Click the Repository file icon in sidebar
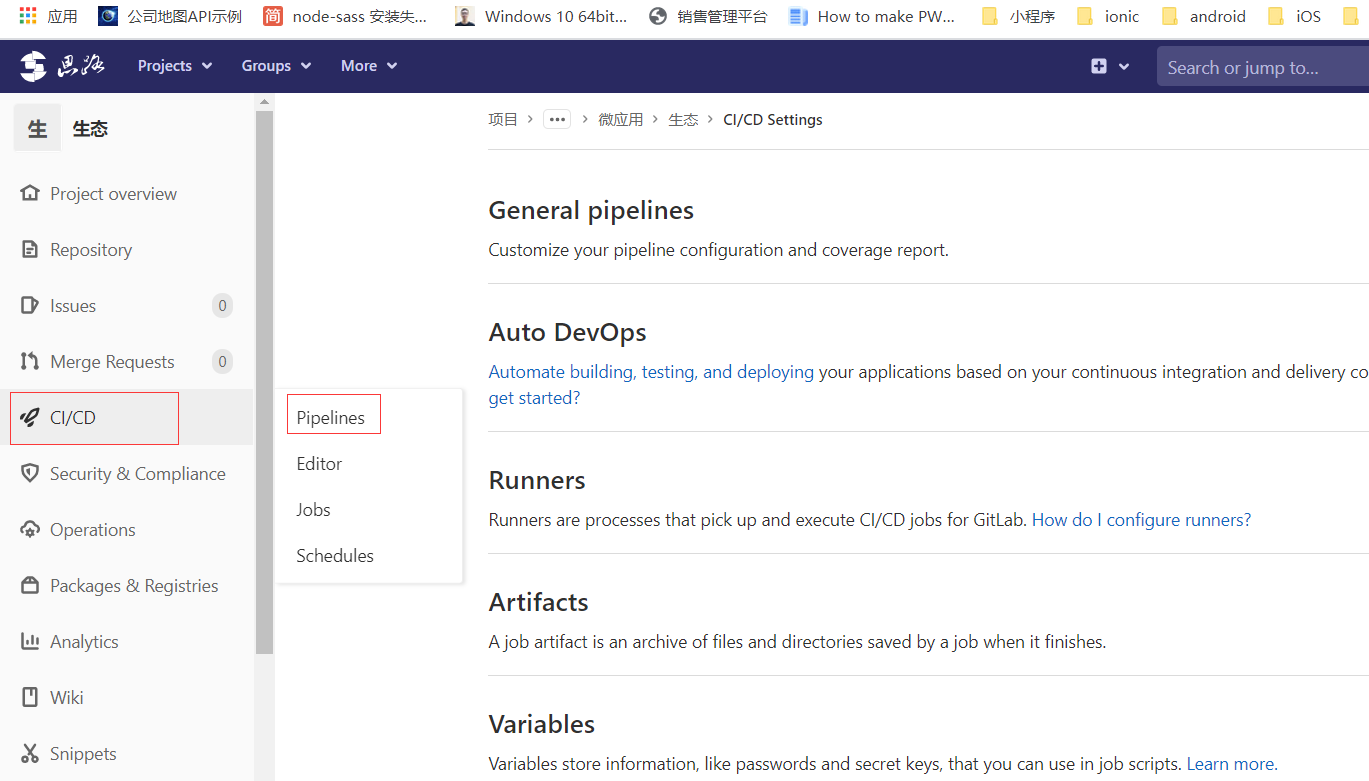The height and width of the screenshot is (781, 1369). pos(30,249)
